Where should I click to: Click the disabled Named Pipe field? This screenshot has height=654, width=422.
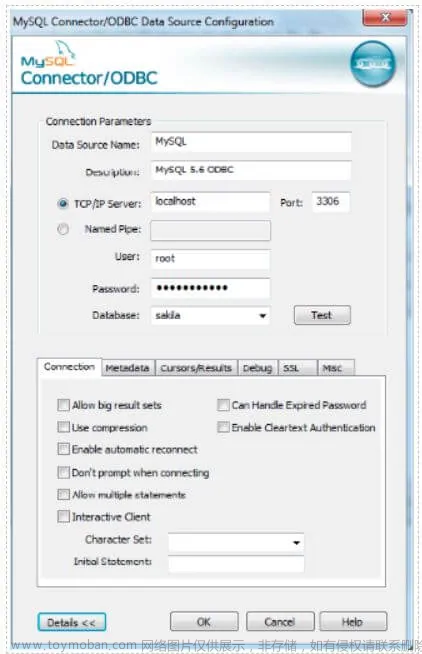pos(210,231)
